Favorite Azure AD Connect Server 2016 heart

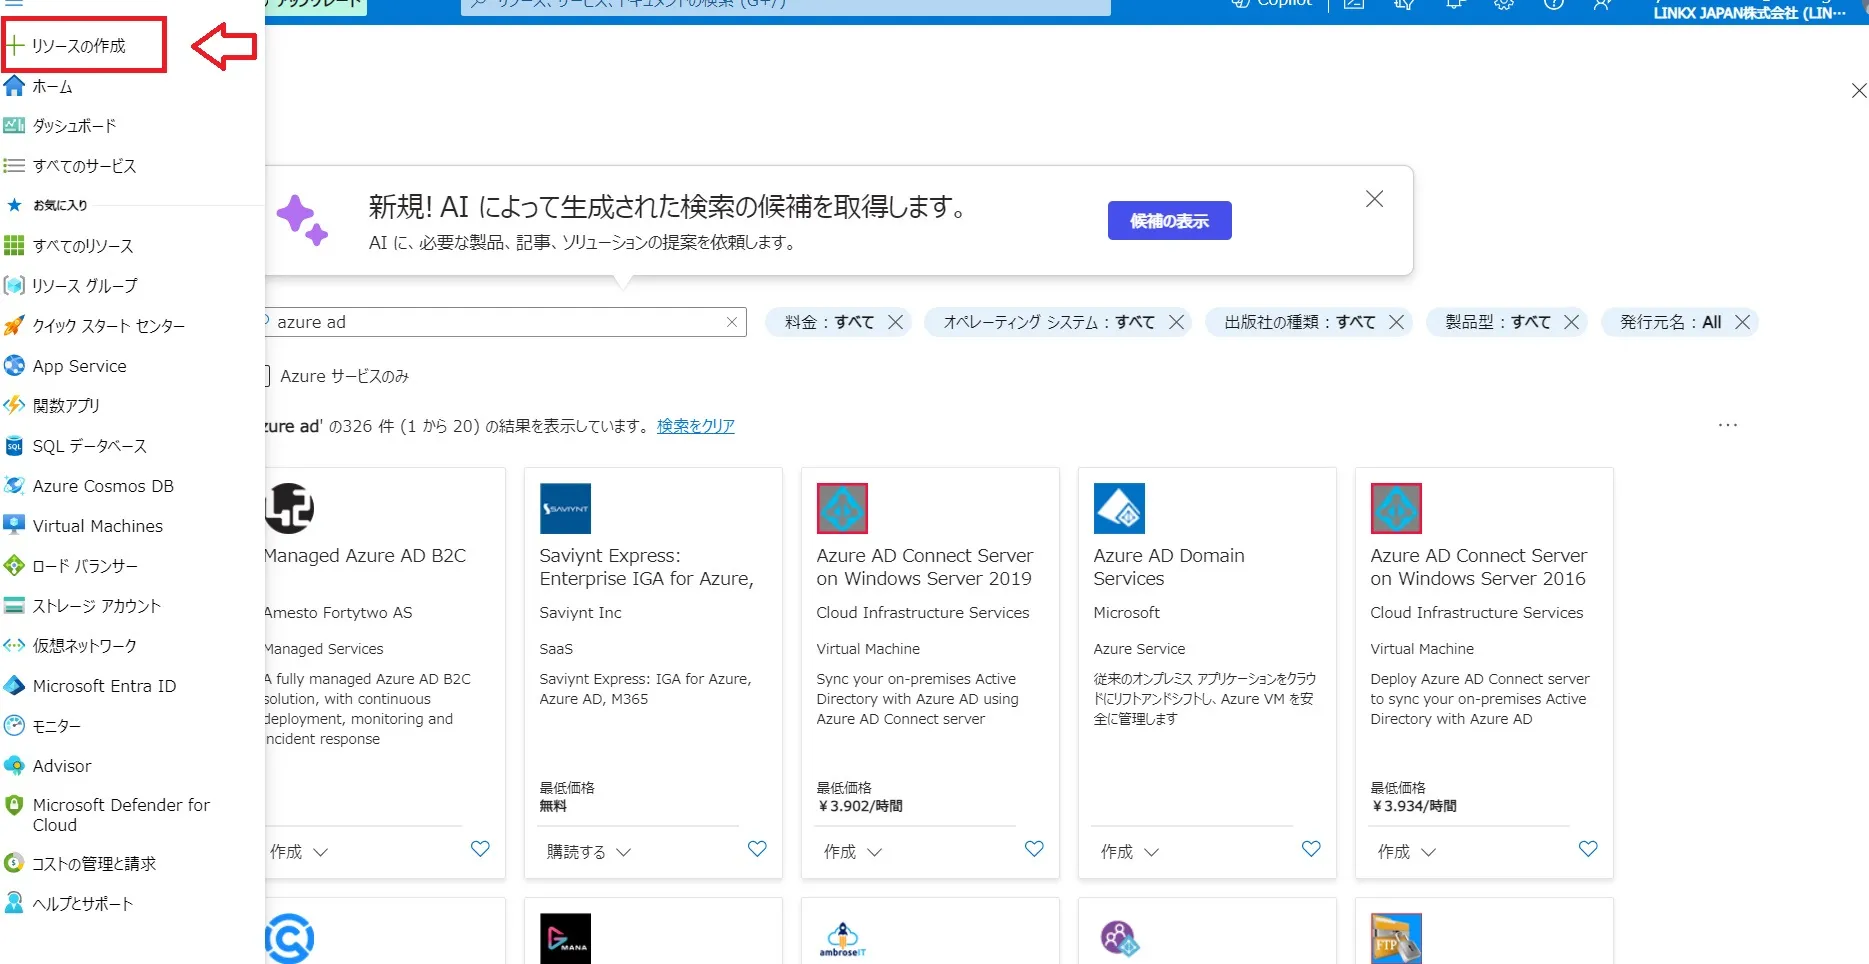[1588, 849]
